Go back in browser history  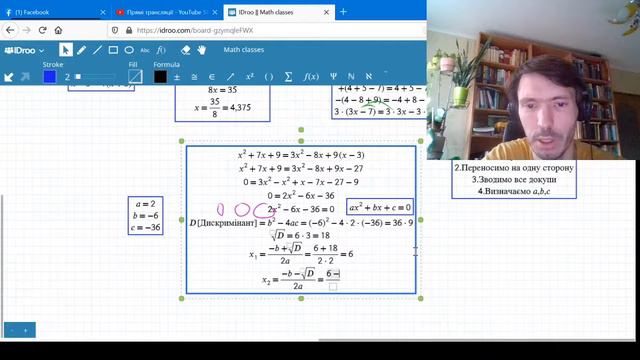tap(10, 30)
